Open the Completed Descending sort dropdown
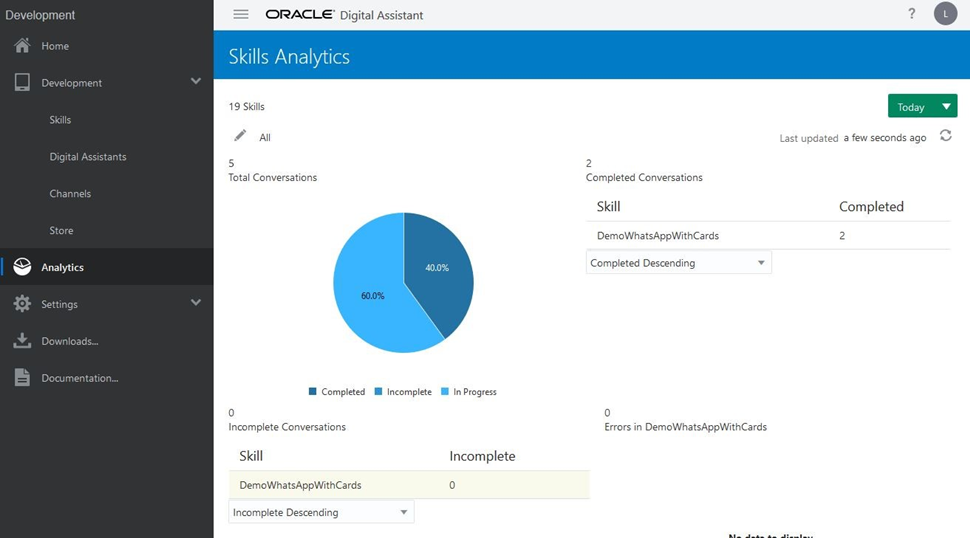Image resolution: width=970 pixels, height=538 pixels. pyautogui.click(x=678, y=263)
